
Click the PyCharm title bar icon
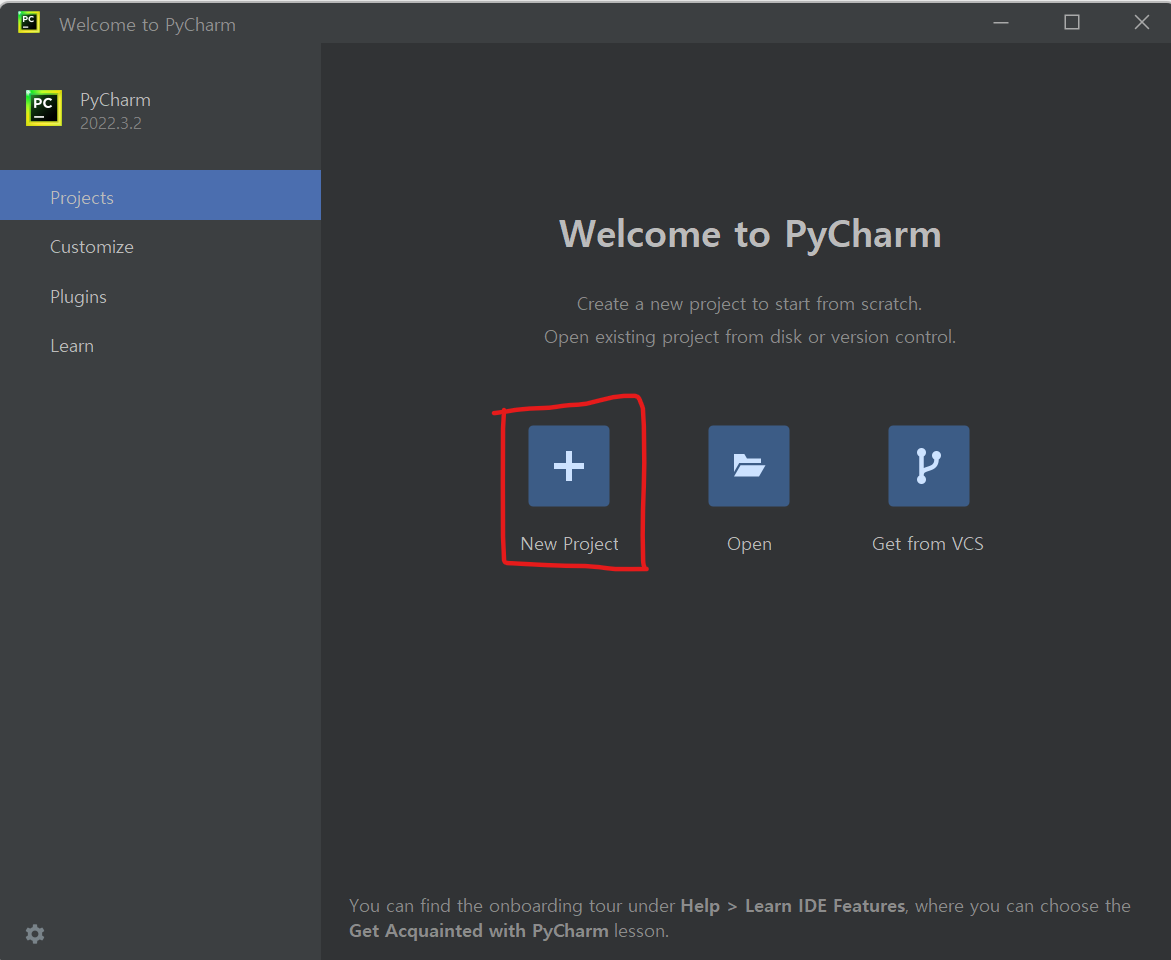tap(28, 22)
